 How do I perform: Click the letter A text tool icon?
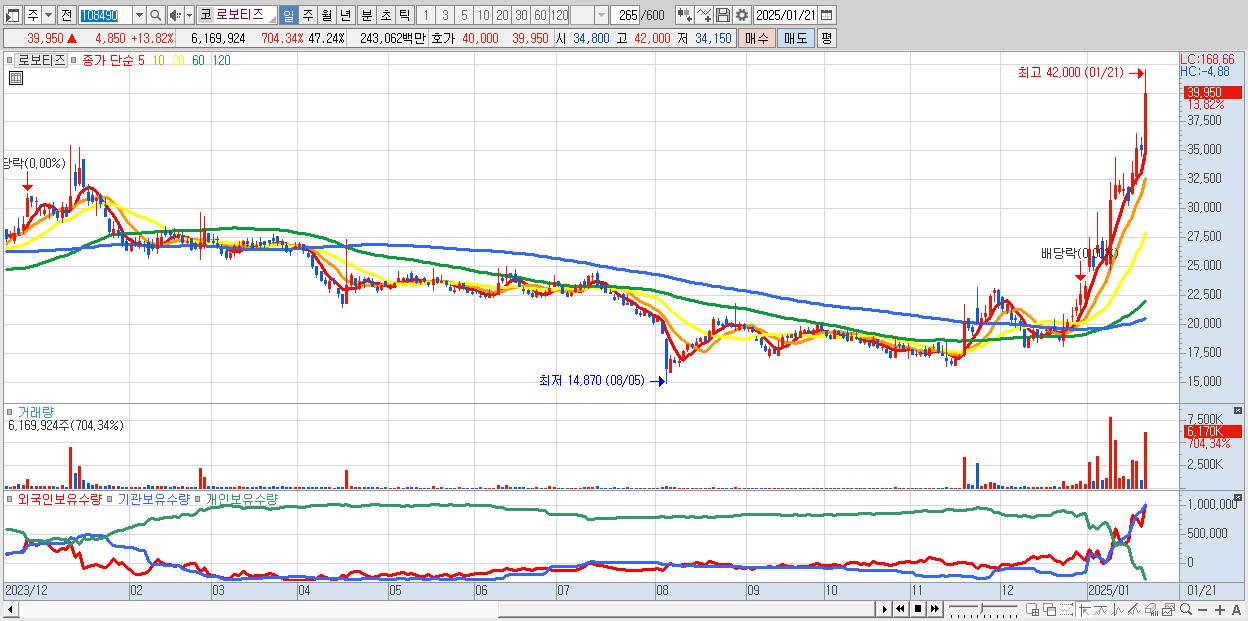[x=1236, y=610]
